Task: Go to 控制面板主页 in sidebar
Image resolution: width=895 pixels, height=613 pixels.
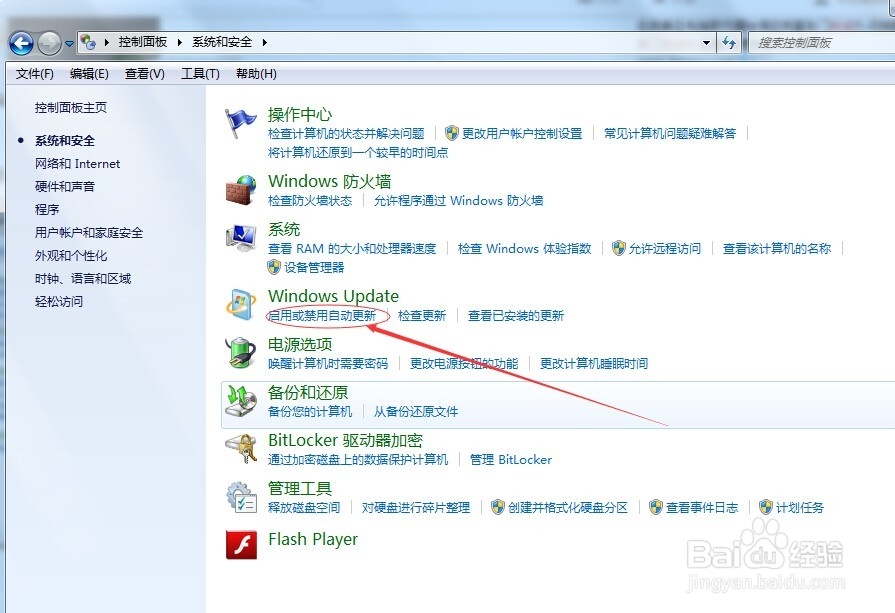Action: [71, 107]
